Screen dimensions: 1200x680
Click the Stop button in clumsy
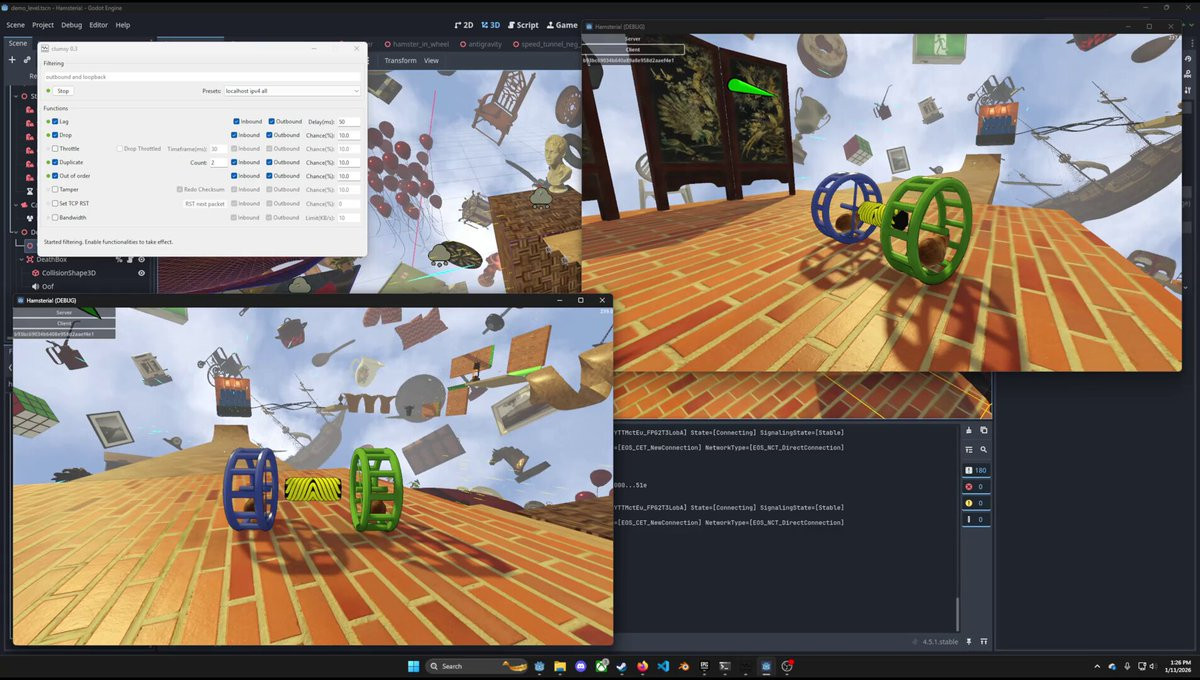63,91
